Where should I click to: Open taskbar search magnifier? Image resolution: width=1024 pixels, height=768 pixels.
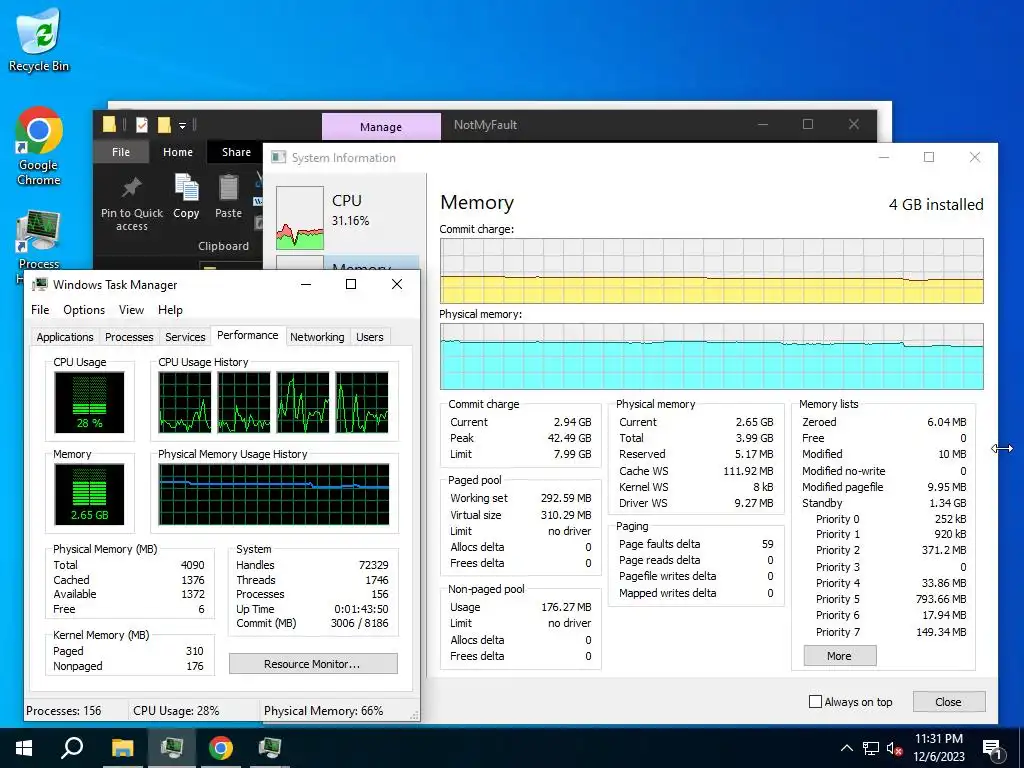click(x=72, y=748)
